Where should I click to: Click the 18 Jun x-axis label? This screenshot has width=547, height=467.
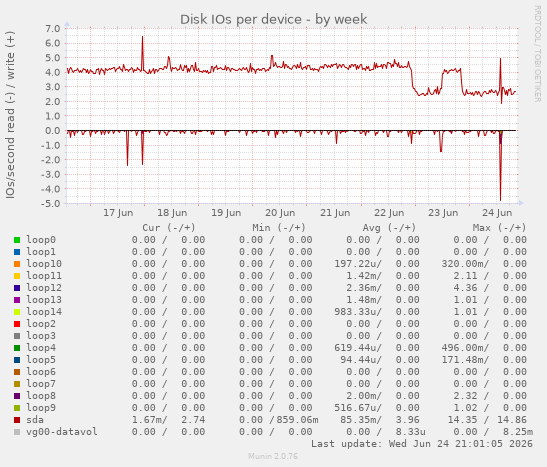click(172, 213)
